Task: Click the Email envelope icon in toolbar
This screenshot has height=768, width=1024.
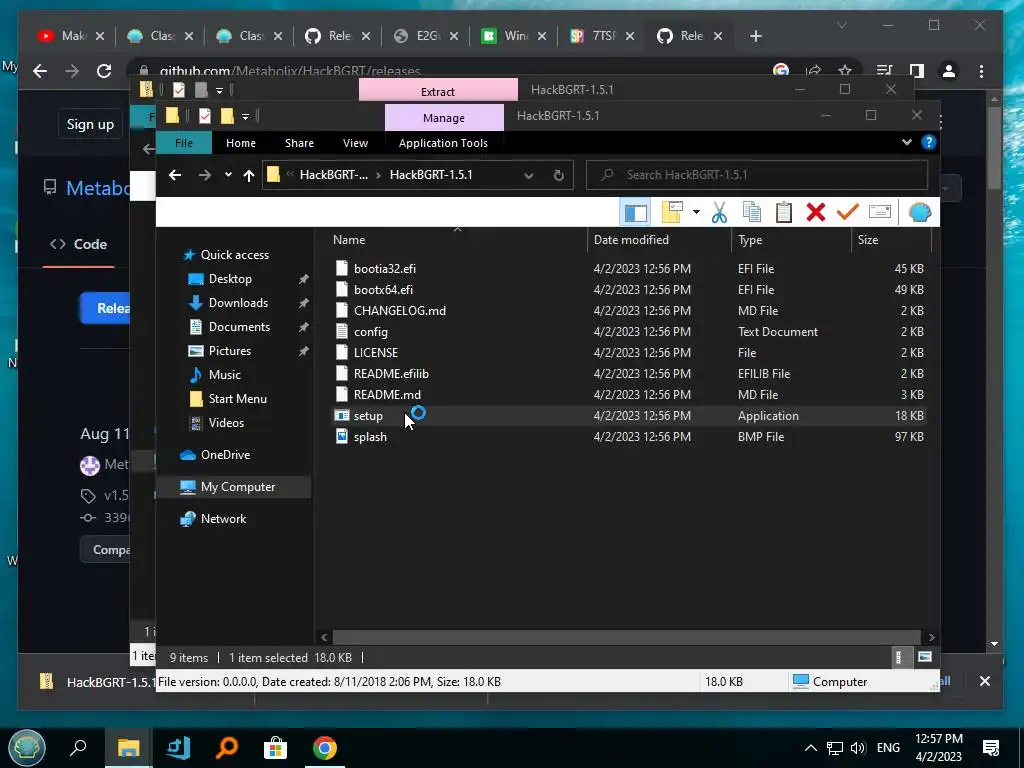Action: click(880, 212)
